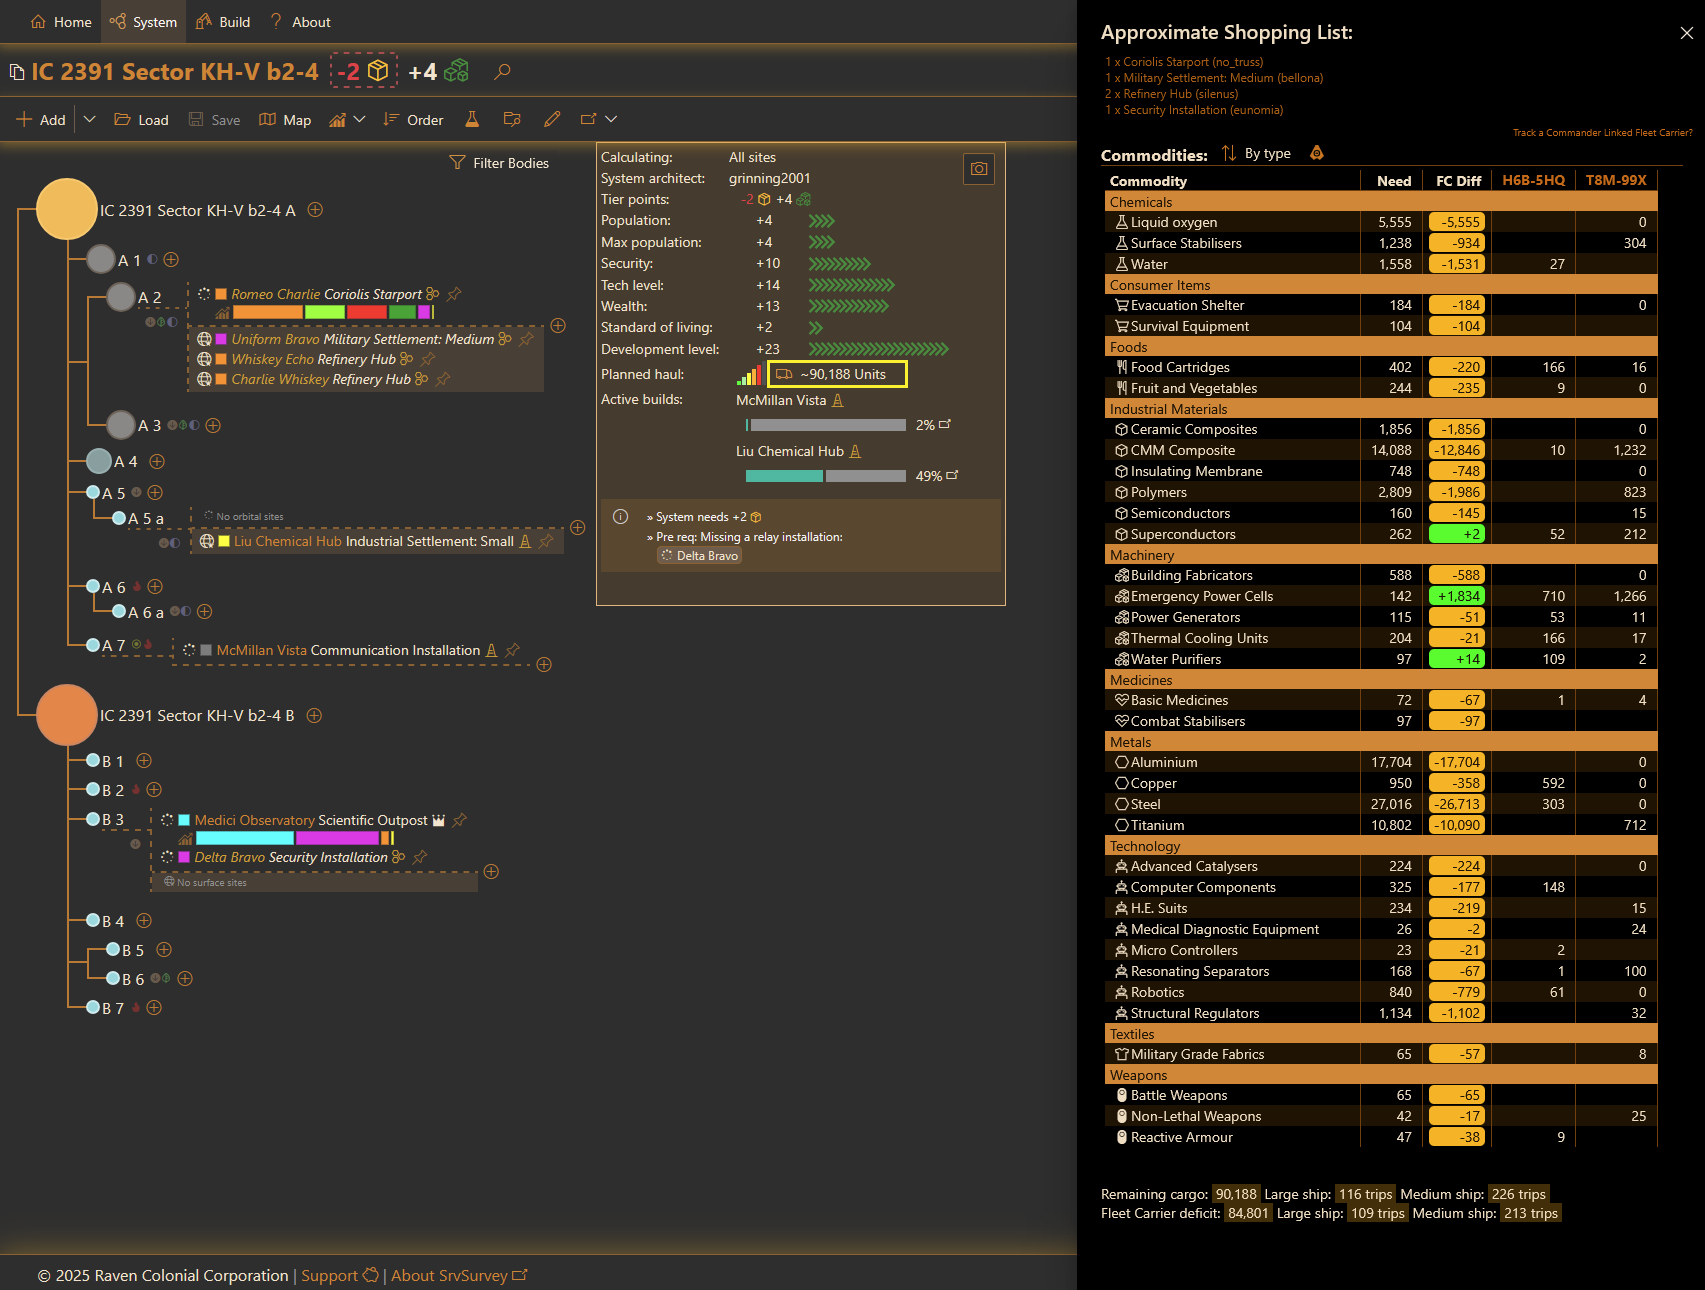The height and width of the screenshot is (1290, 1705).
Task: Open the Build tab
Action: click(223, 22)
